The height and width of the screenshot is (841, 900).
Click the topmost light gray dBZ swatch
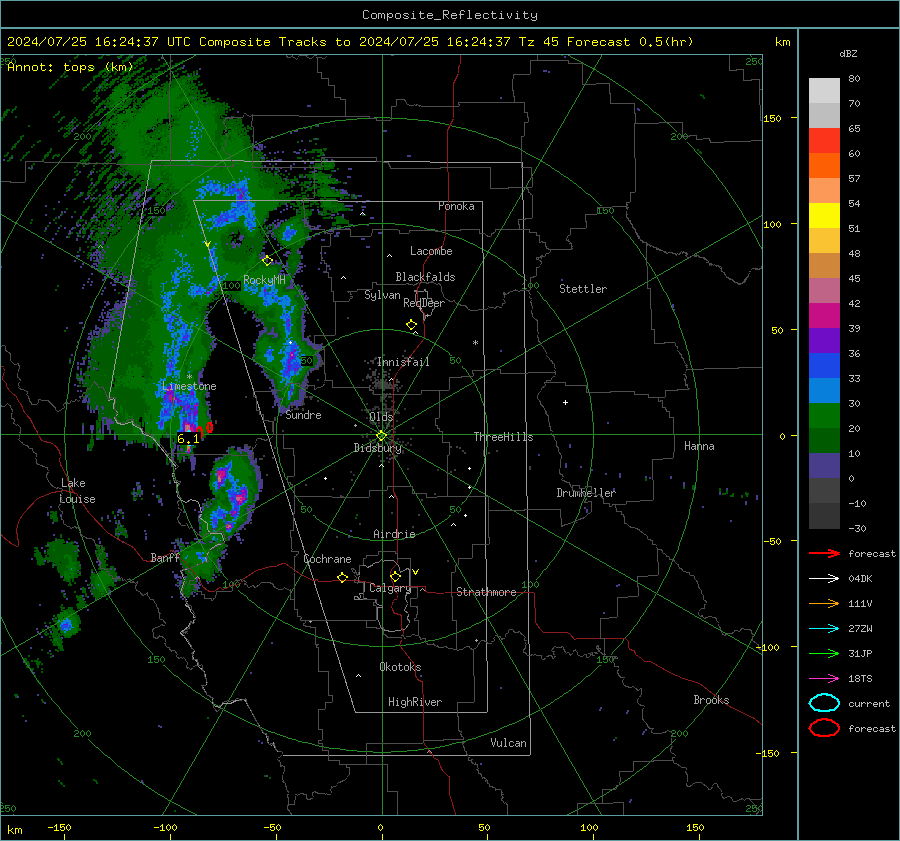824,91
